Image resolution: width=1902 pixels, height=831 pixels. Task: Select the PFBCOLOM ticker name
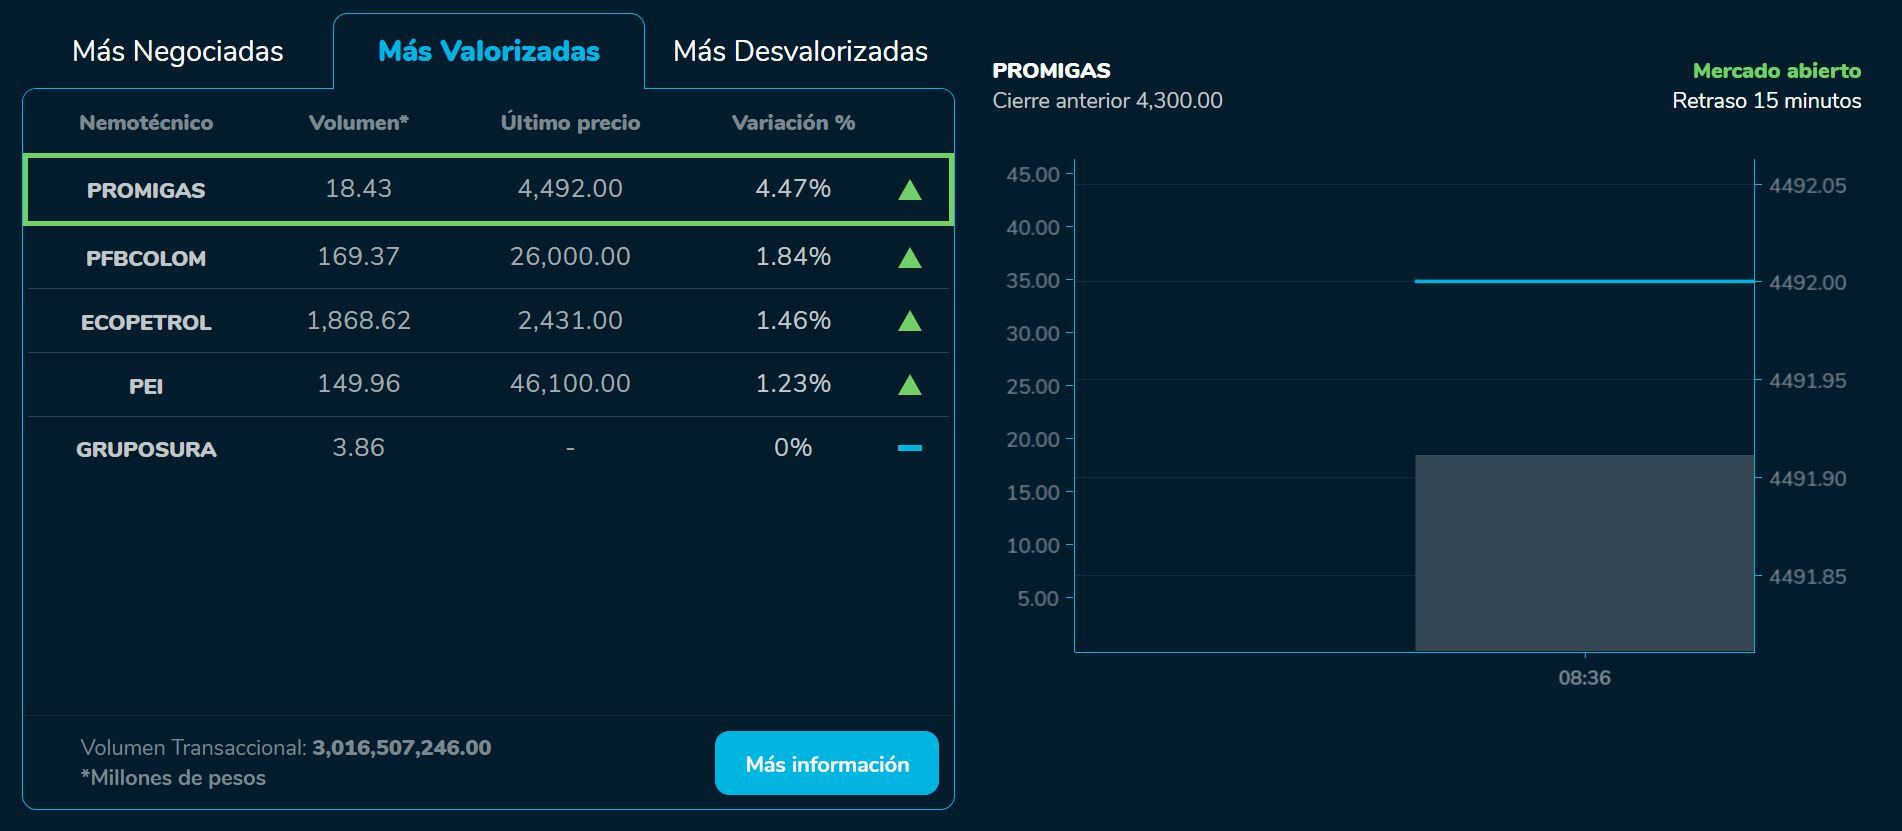click(146, 258)
